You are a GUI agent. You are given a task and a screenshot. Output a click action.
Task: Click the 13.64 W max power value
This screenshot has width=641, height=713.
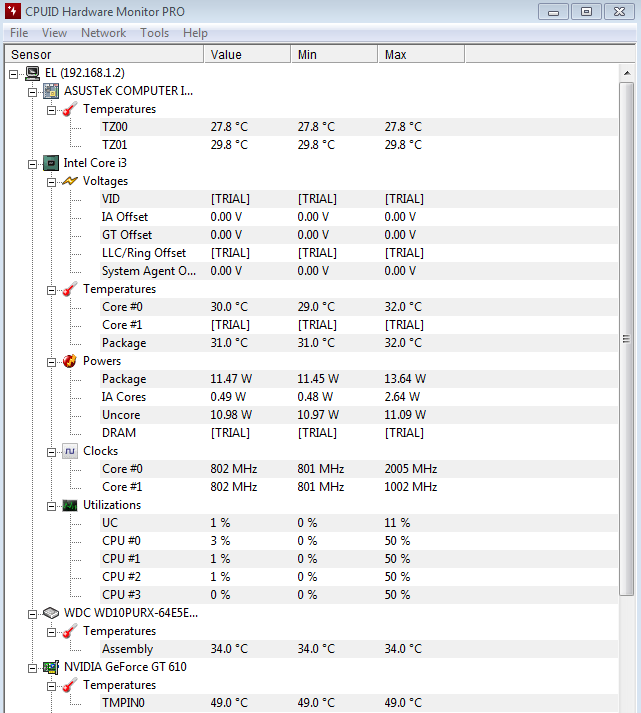[x=406, y=379]
